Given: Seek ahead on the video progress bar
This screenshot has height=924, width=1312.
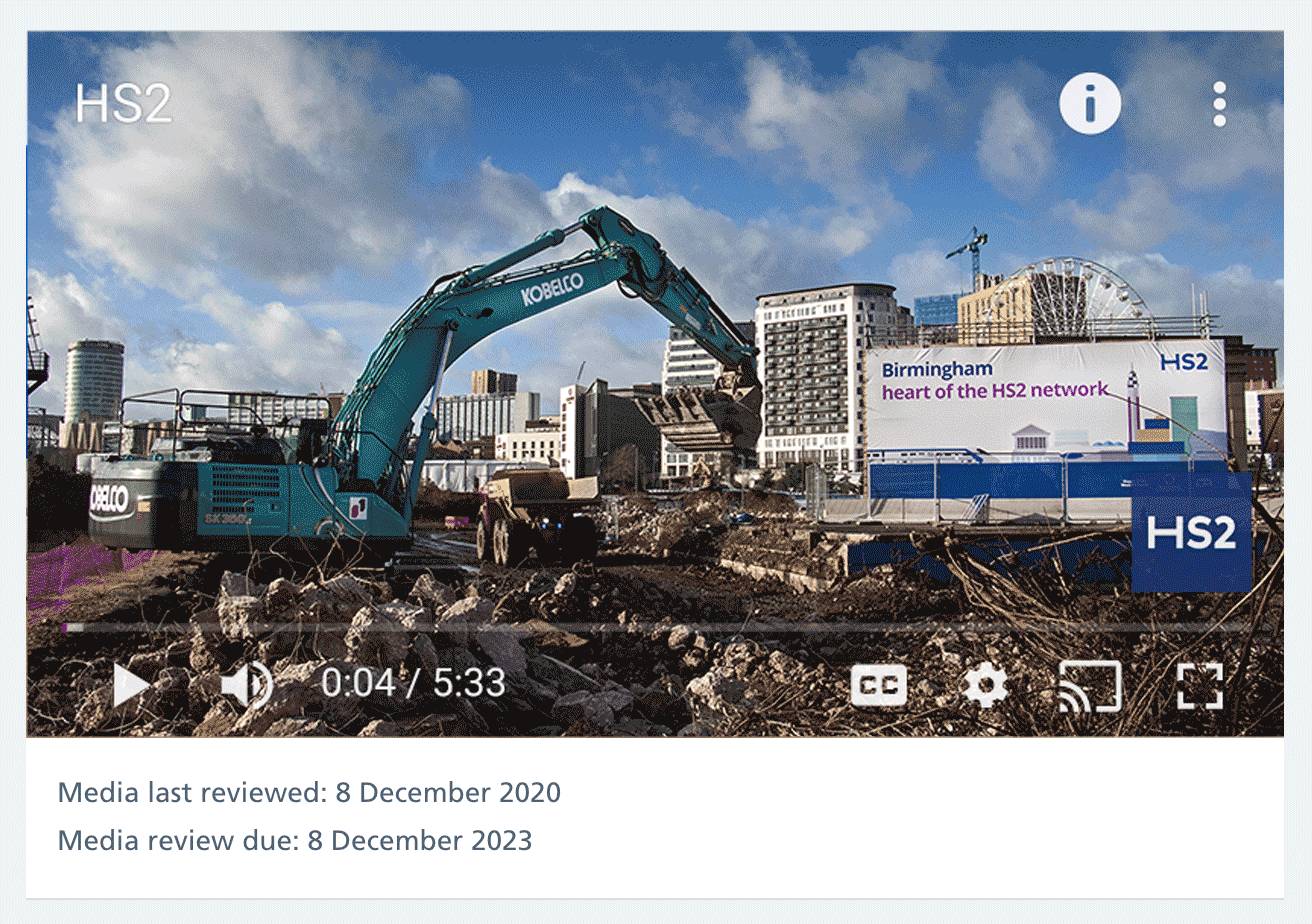Looking at the screenshot, I should click(650, 625).
